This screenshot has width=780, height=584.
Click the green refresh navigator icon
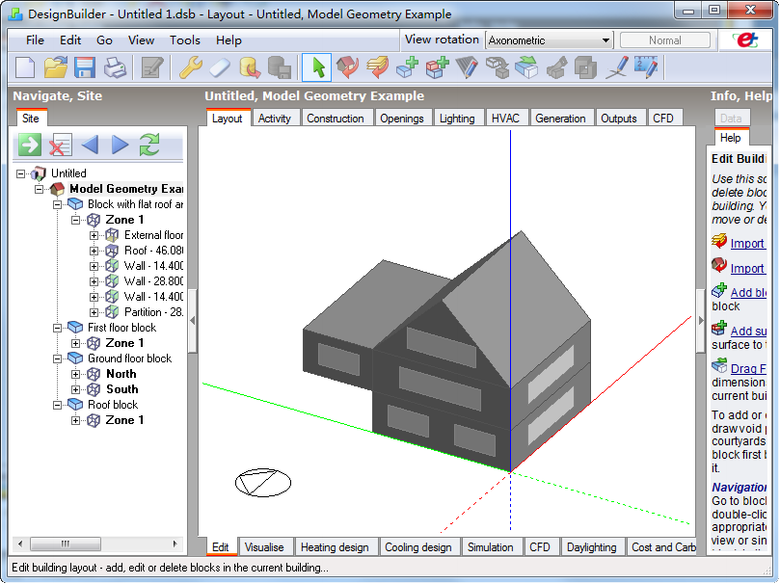[149, 145]
